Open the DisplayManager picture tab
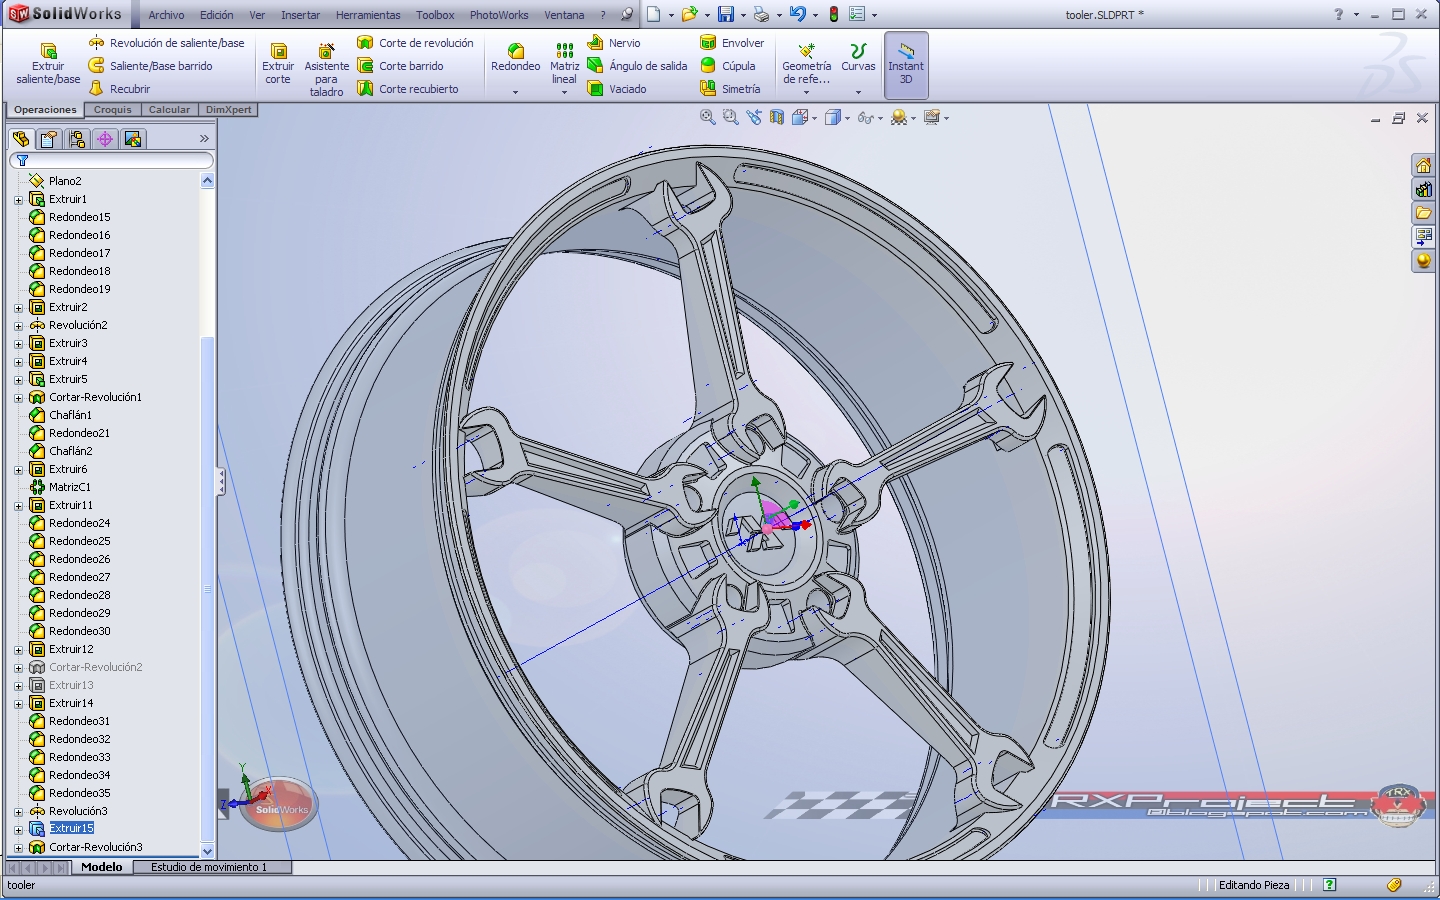Viewport: 1440px width, 900px height. tap(132, 139)
